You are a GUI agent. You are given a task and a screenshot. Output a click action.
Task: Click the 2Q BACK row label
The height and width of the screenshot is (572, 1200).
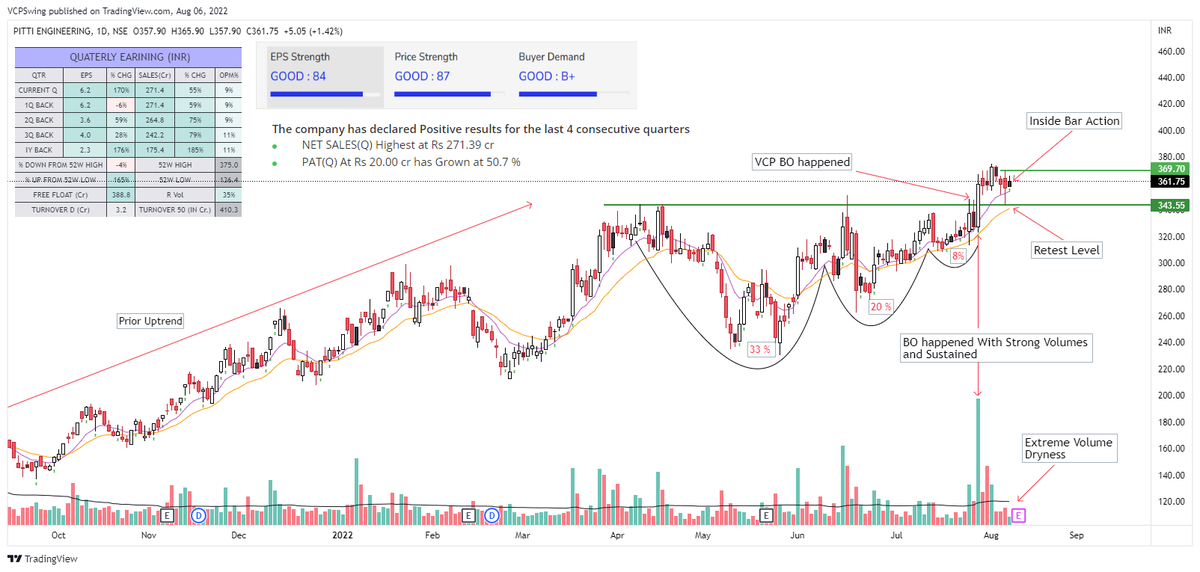coord(37,118)
